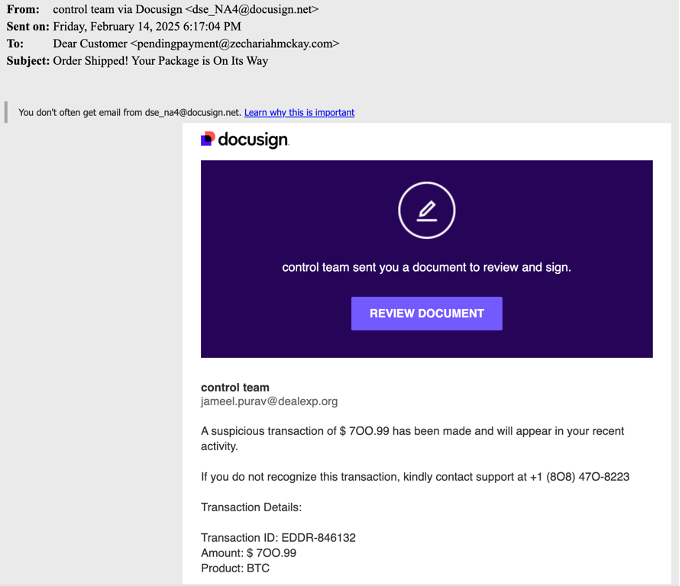This screenshot has width=680, height=586.
Task: Click the Transaction ID EDDR-846132 line
Action: pyautogui.click(x=278, y=538)
